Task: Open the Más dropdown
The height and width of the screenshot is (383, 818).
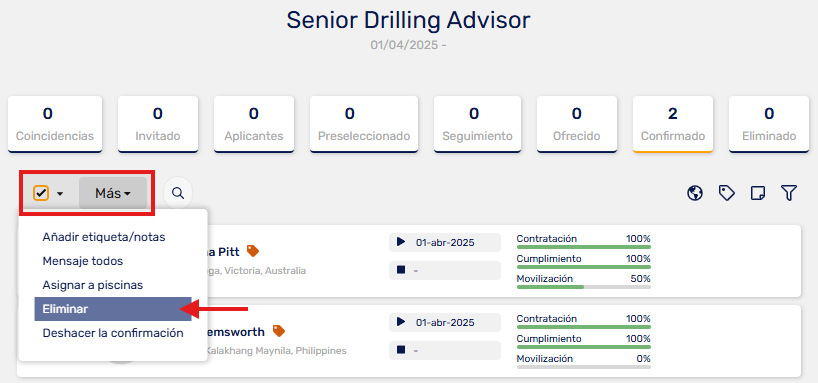Action: point(113,193)
